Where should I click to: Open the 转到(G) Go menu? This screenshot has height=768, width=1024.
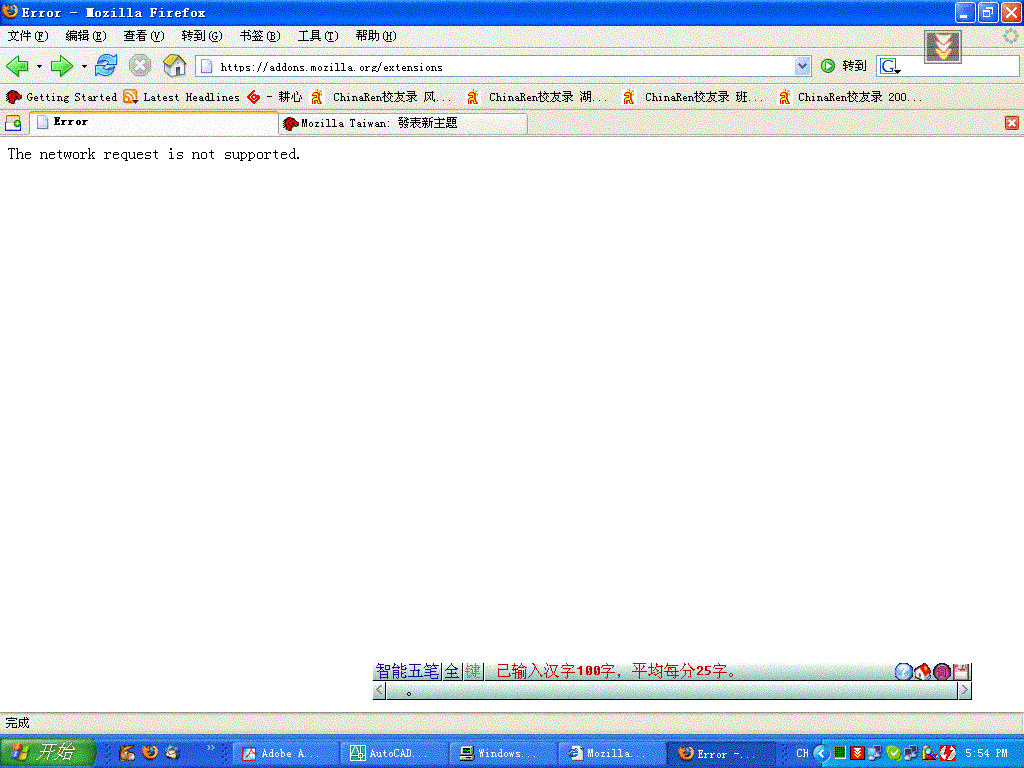pos(202,36)
